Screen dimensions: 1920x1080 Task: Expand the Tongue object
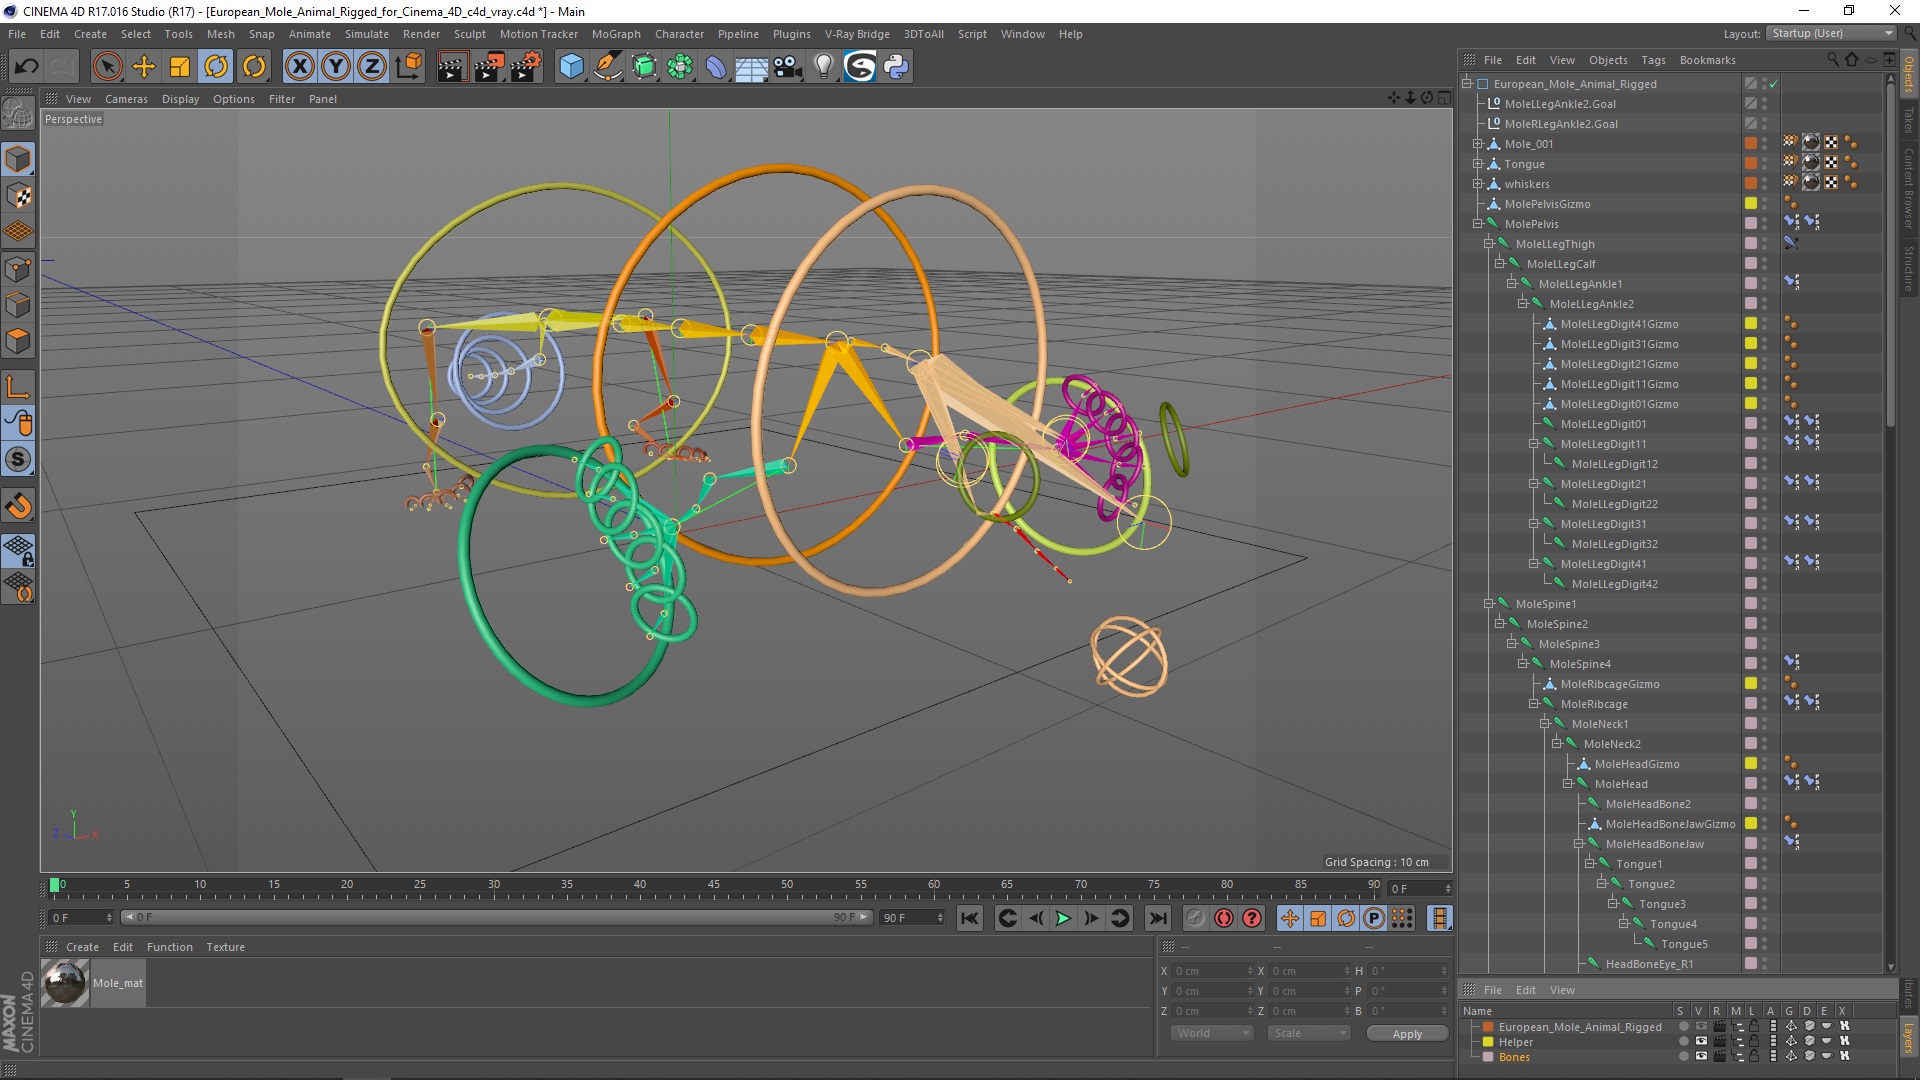pyautogui.click(x=1478, y=164)
